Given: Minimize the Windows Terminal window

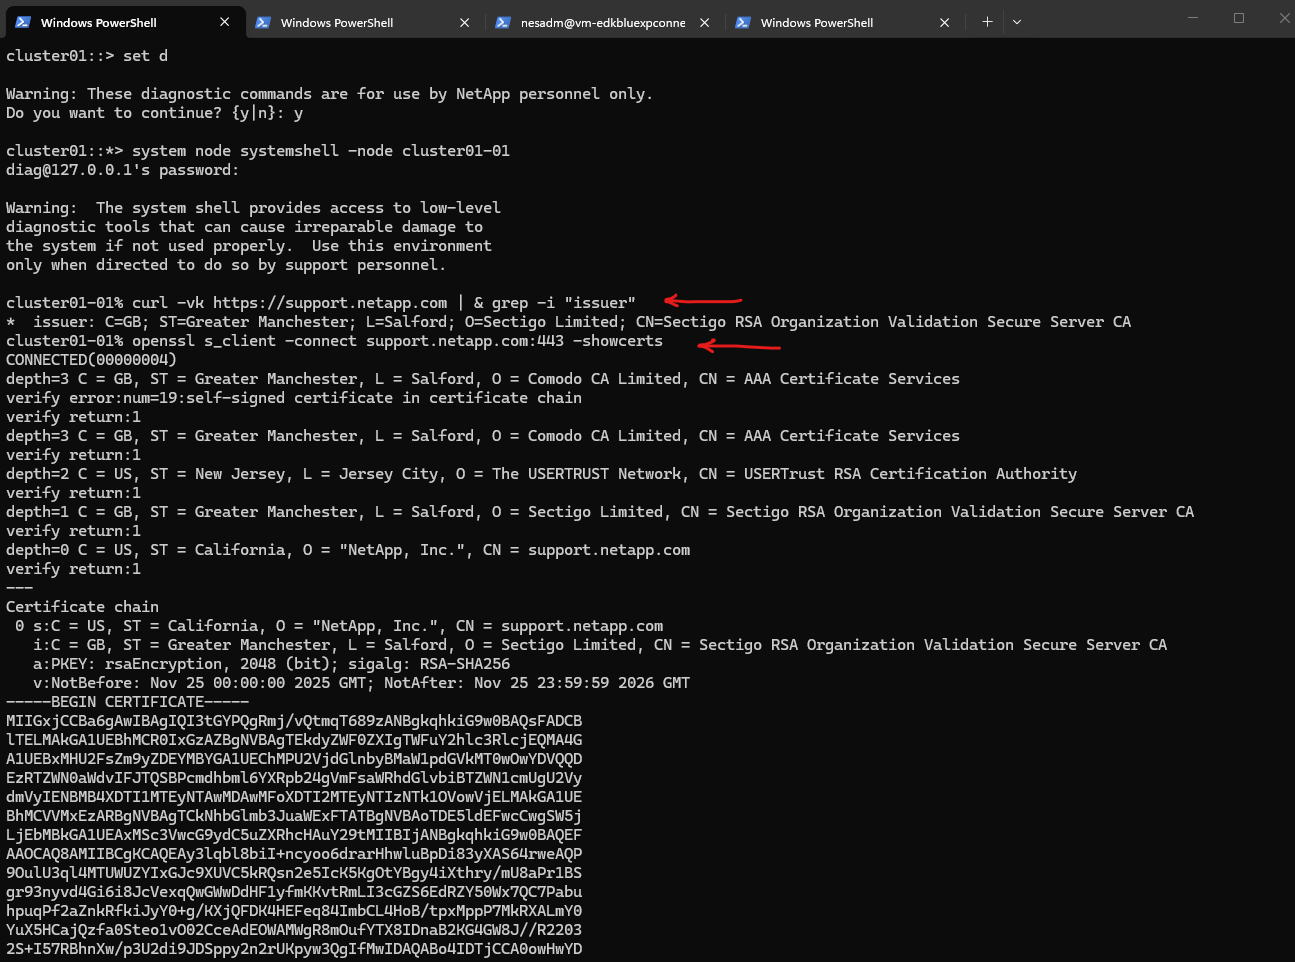Looking at the screenshot, I should [x=1192, y=18].
